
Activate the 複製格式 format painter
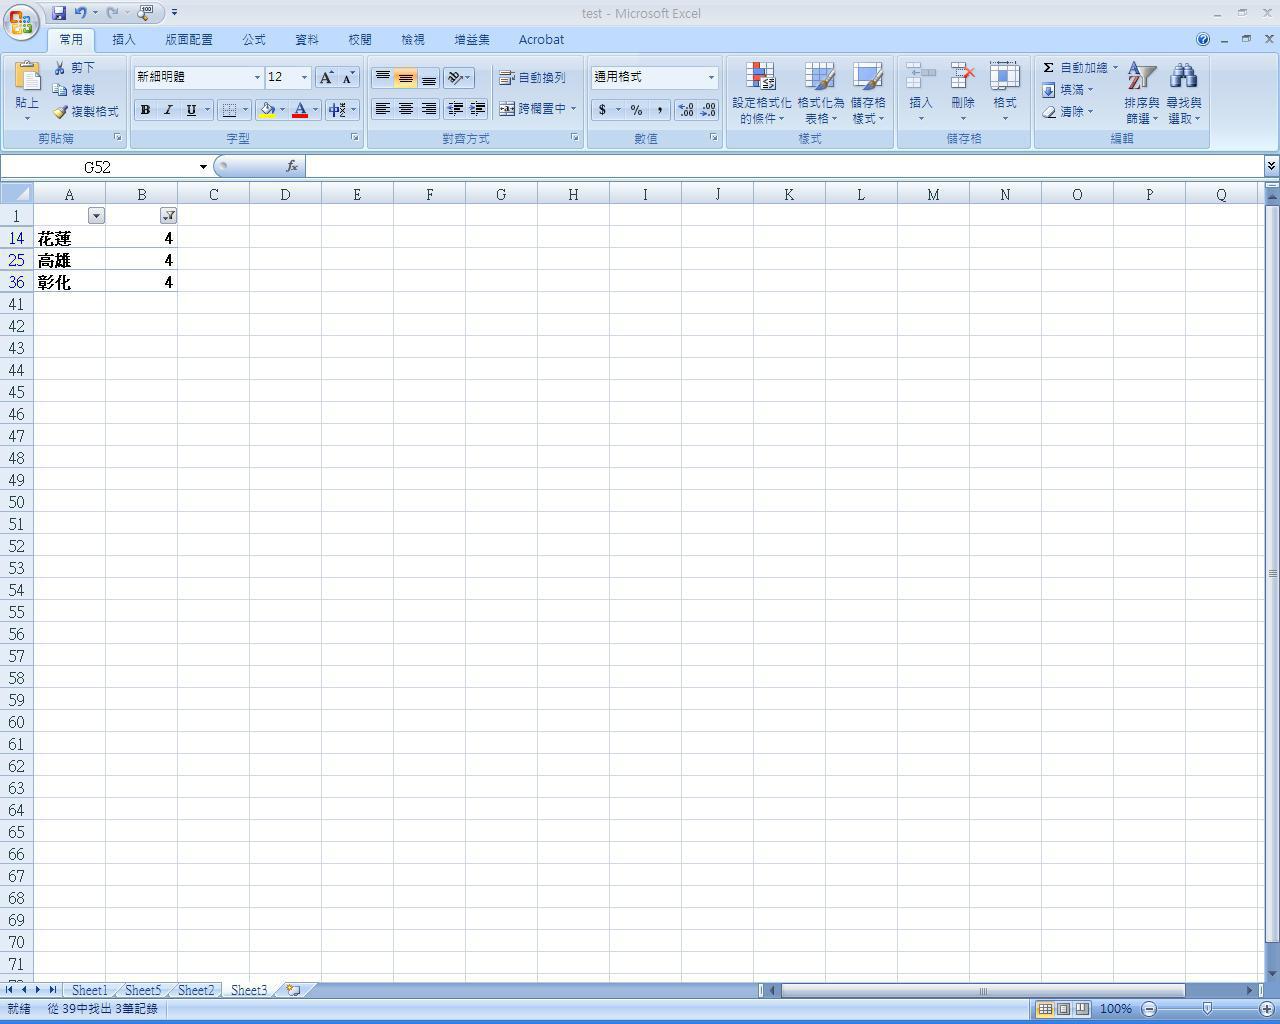click(x=86, y=112)
